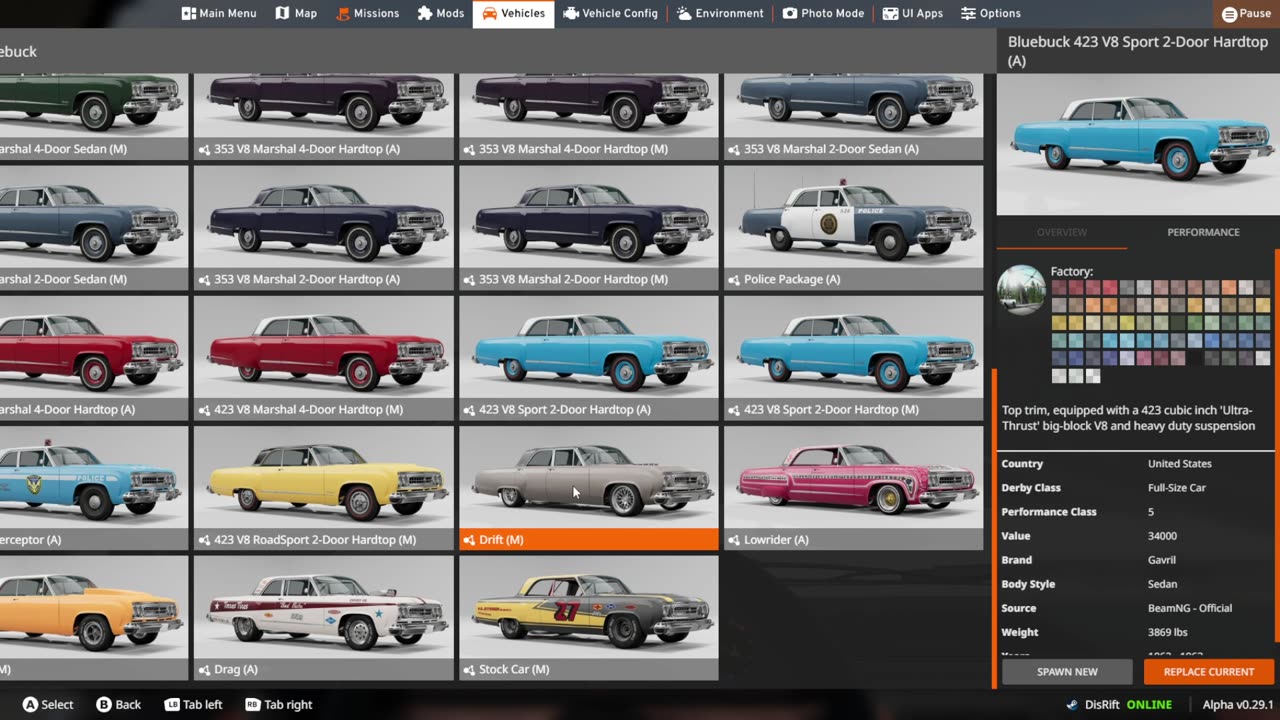Image resolution: width=1280 pixels, height=720 pixels.
Task: Pick the bright red Factory swatch
Action: [1110, 288]
